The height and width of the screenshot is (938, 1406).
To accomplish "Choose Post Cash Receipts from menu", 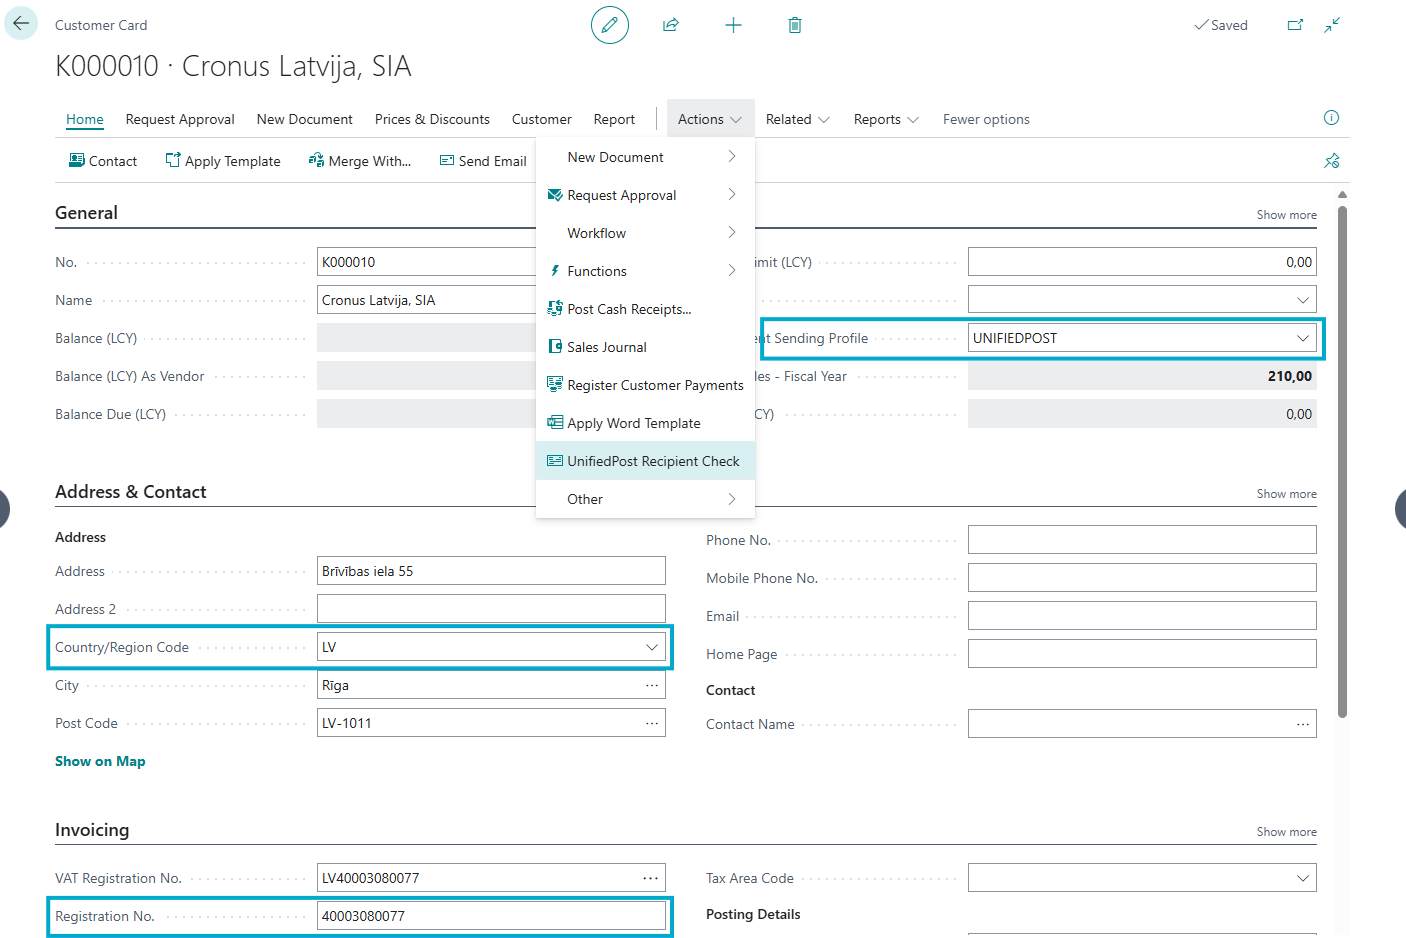I will tap(628, 309).
